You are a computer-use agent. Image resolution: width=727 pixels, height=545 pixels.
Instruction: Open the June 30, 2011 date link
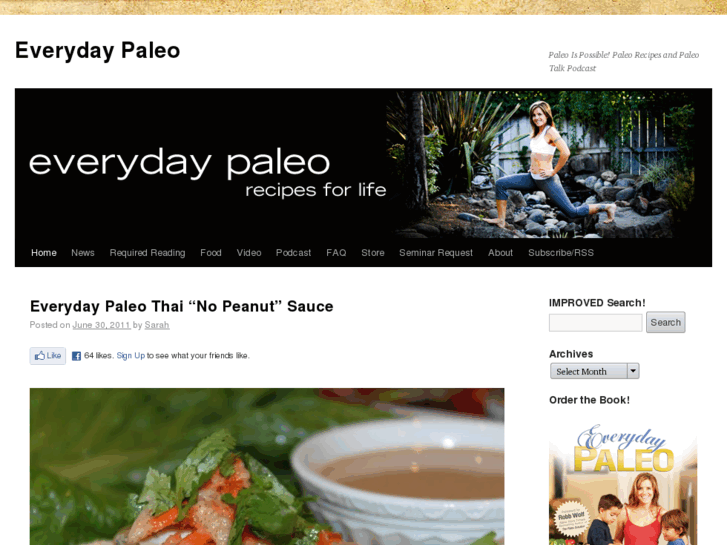coord(102,325)
